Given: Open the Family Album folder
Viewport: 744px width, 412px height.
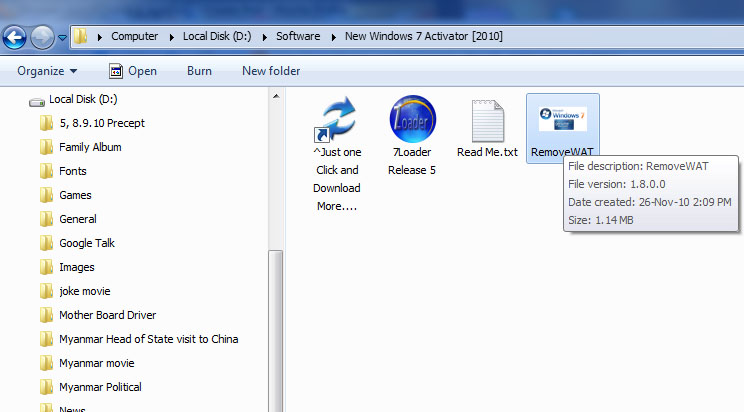Looking at the screenshot, I should click(x=90, y=147).
